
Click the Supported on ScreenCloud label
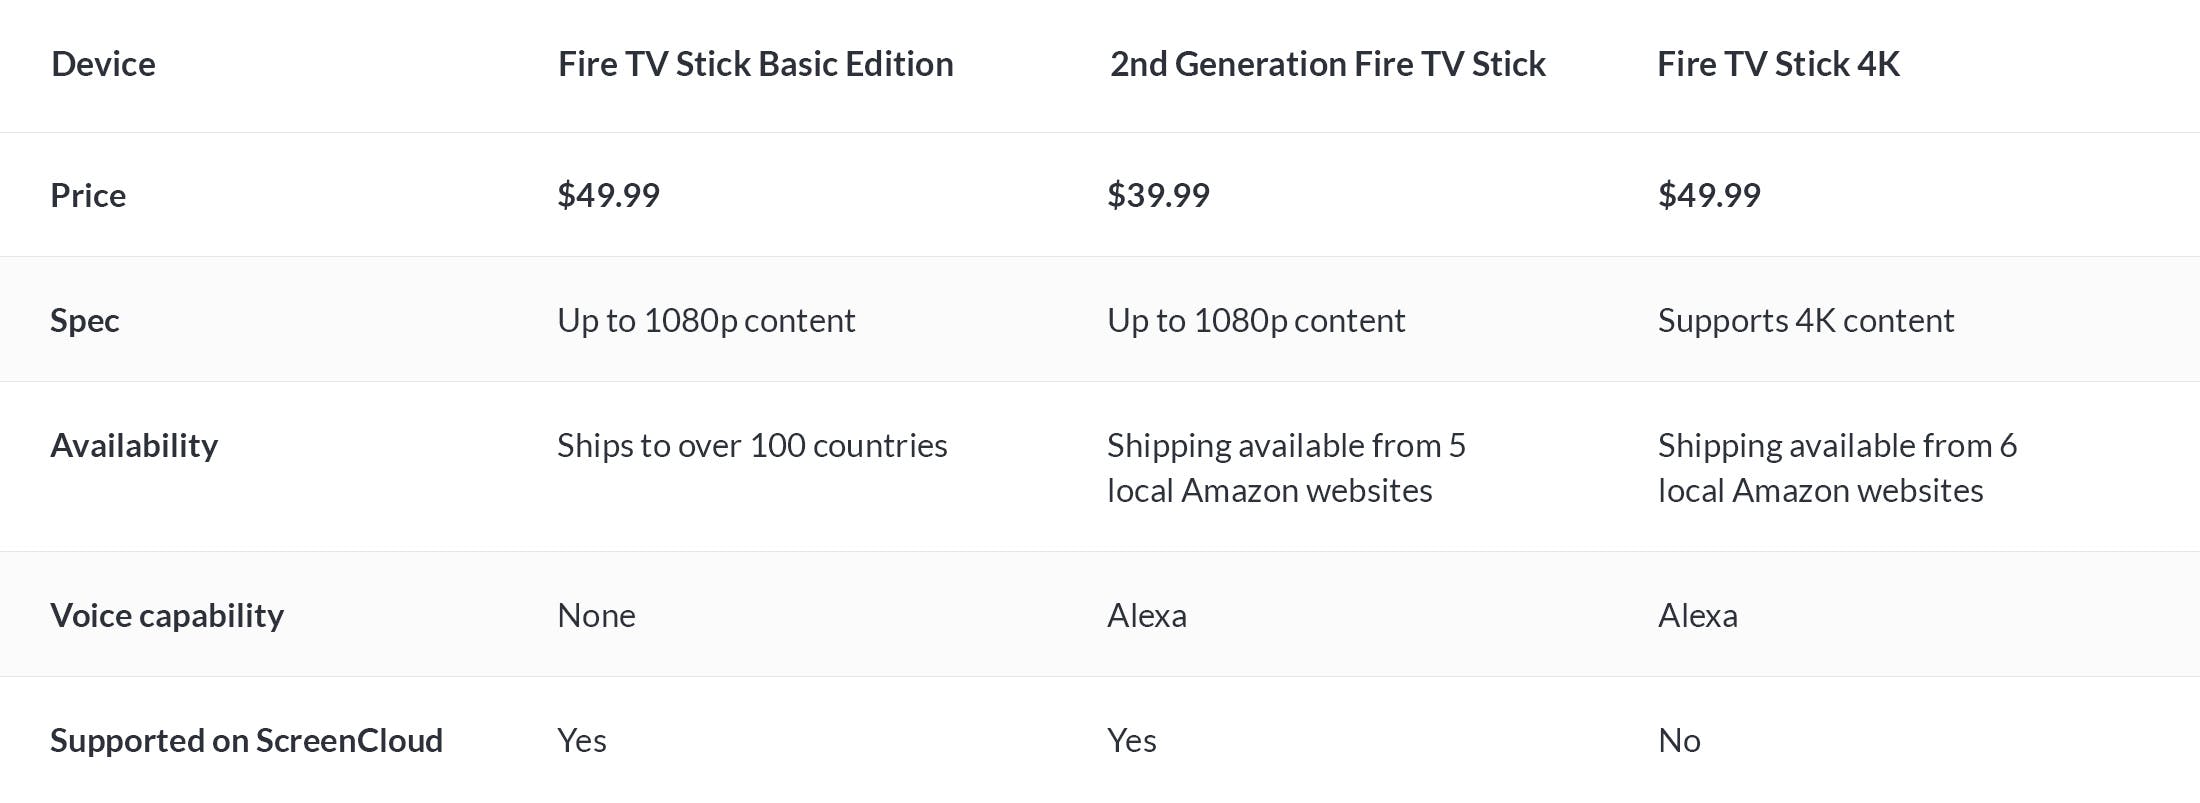[x=246, y=741]
